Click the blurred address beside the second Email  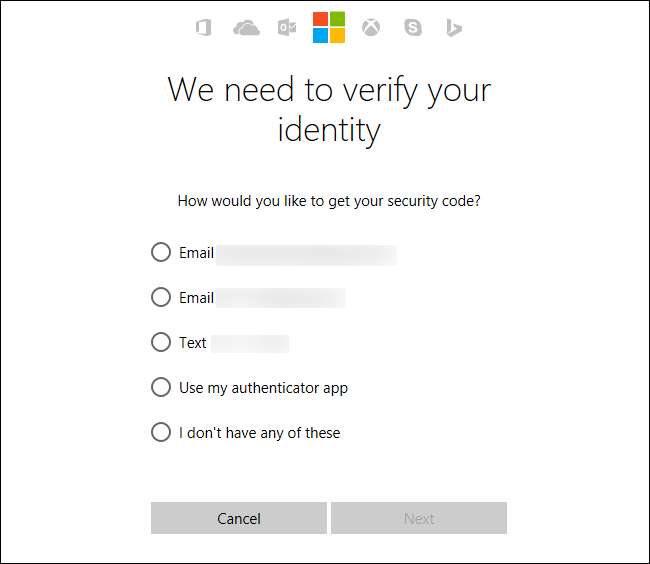[281, 298]
